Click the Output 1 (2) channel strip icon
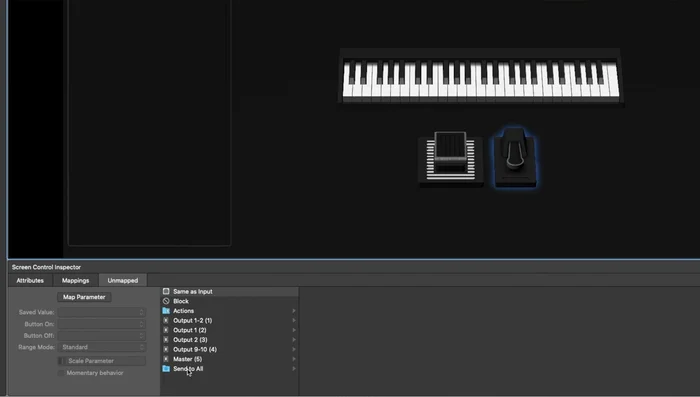 pos(166,330)
